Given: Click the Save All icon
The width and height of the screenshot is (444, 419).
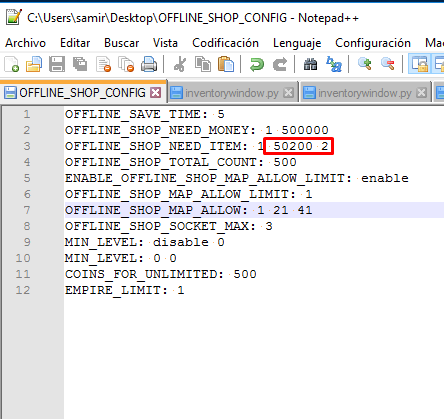Looking at the screenshot, I should (80, 64).
